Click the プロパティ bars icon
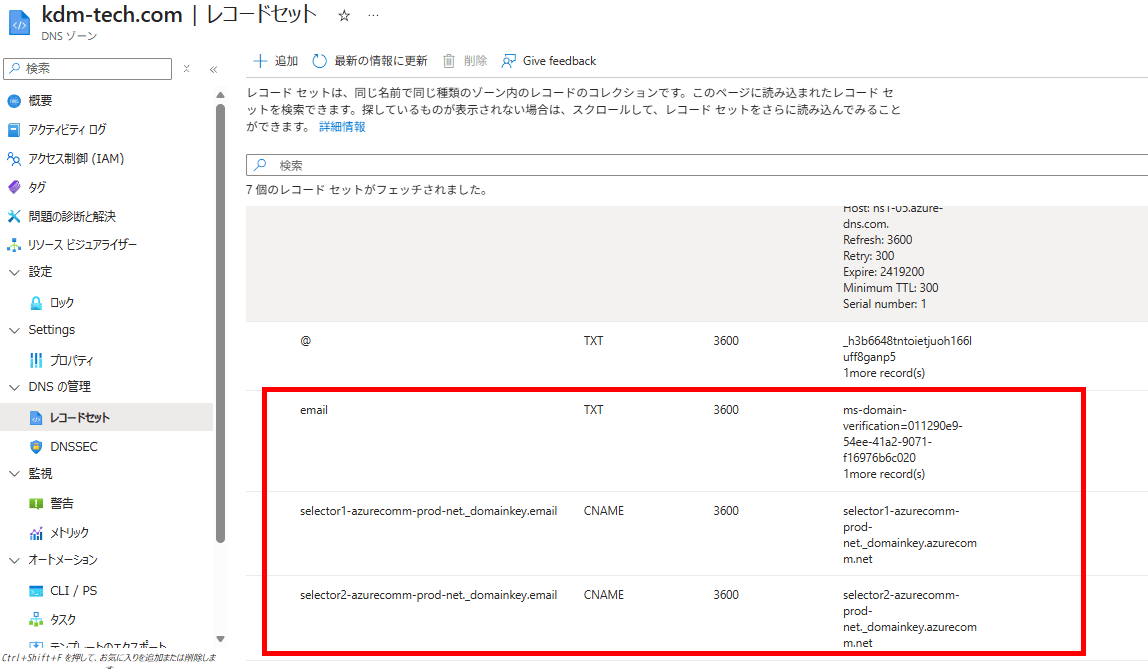Viewport: 1148px width, 669px height. pos(36,360)
